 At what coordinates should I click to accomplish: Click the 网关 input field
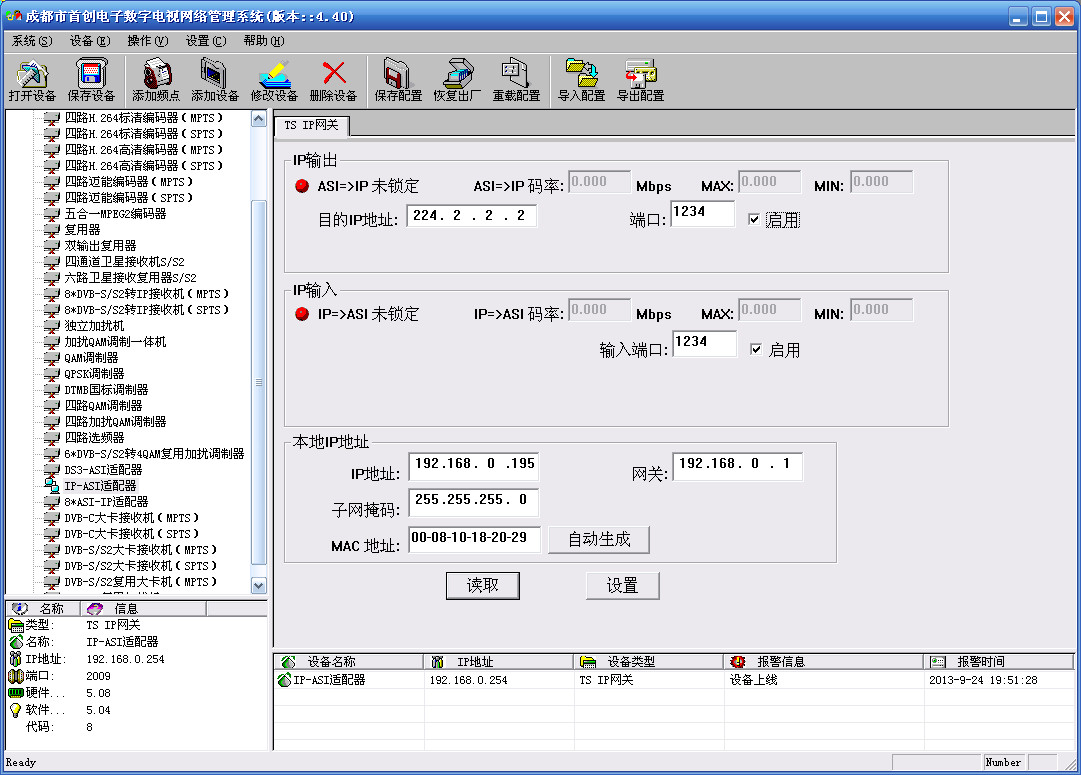(737, 465)
